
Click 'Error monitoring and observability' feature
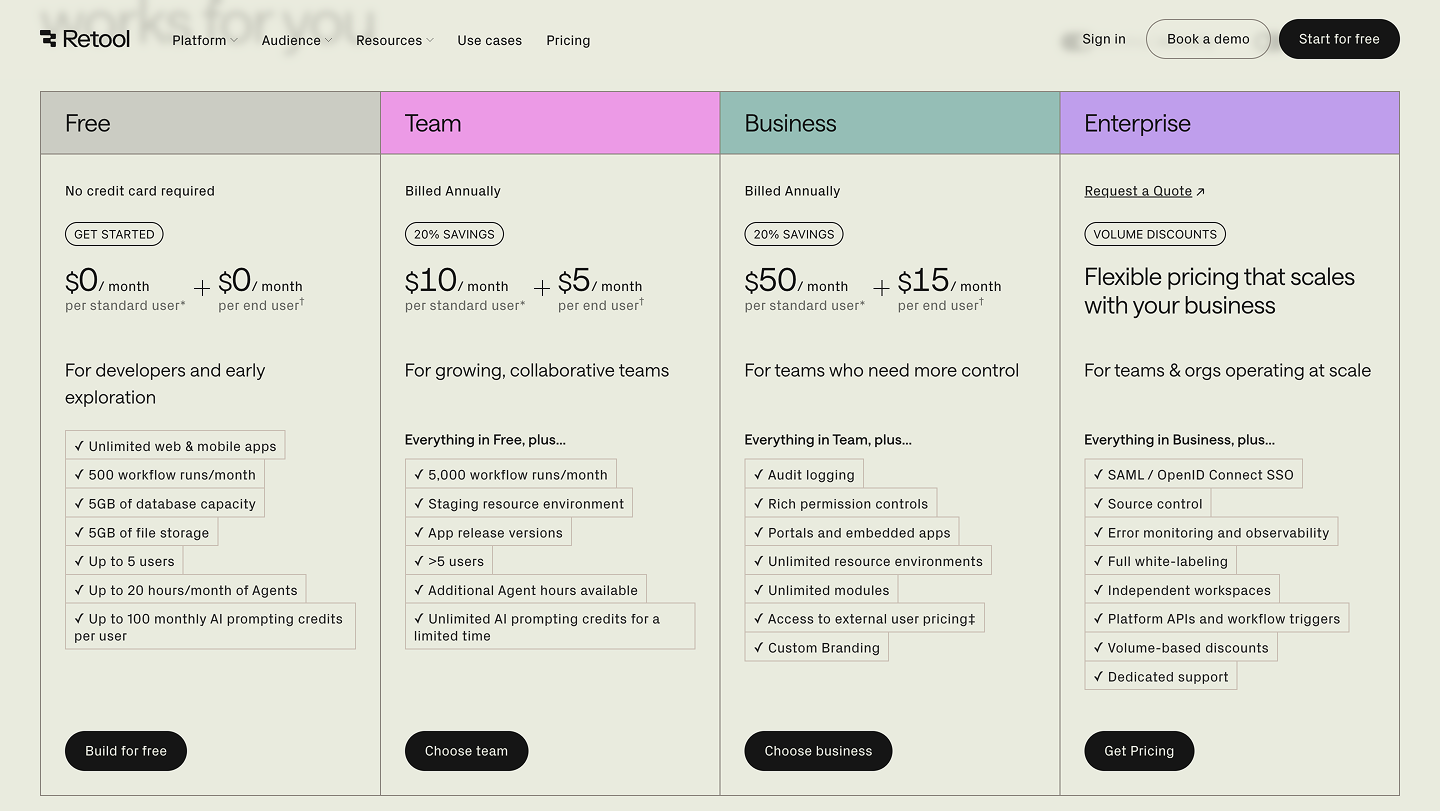tap(1211, 533)
